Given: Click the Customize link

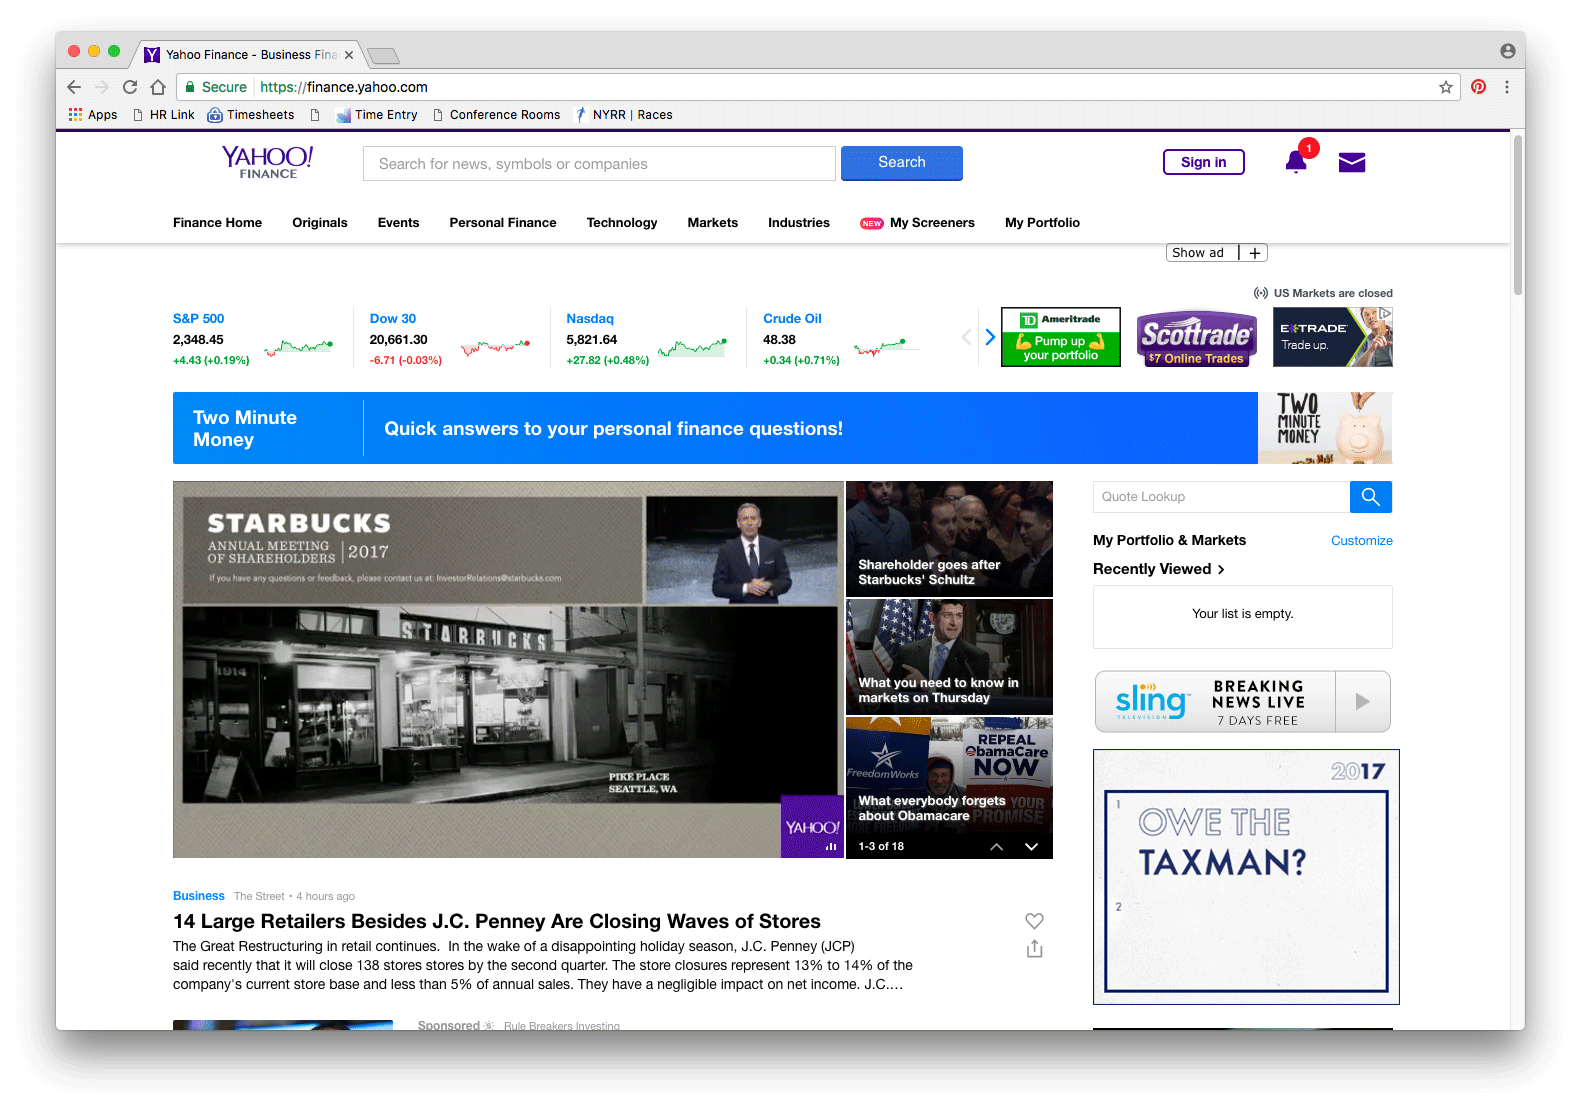Looking at the screenshot, I should coord(1362,541).
